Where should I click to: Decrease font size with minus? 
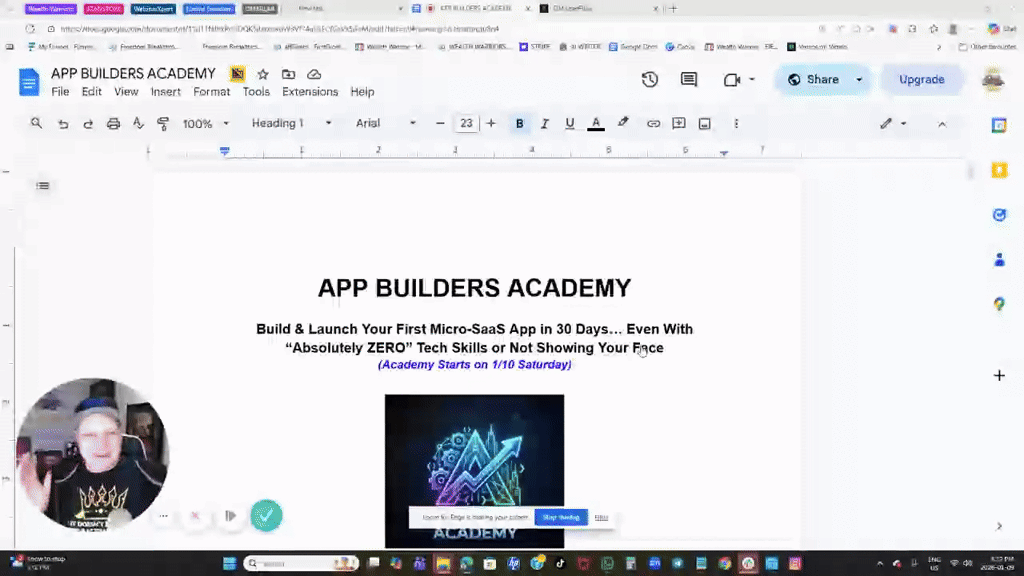click(440, 123)
